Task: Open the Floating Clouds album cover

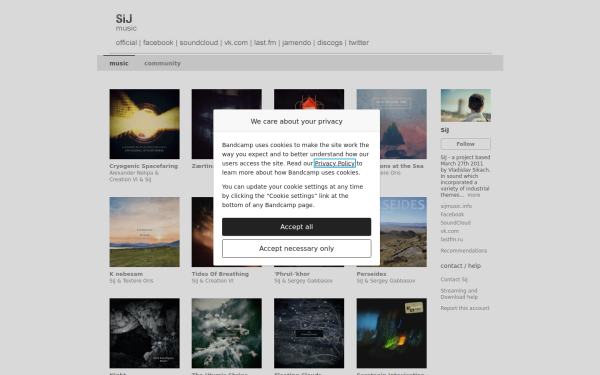Action: [309, 333]
